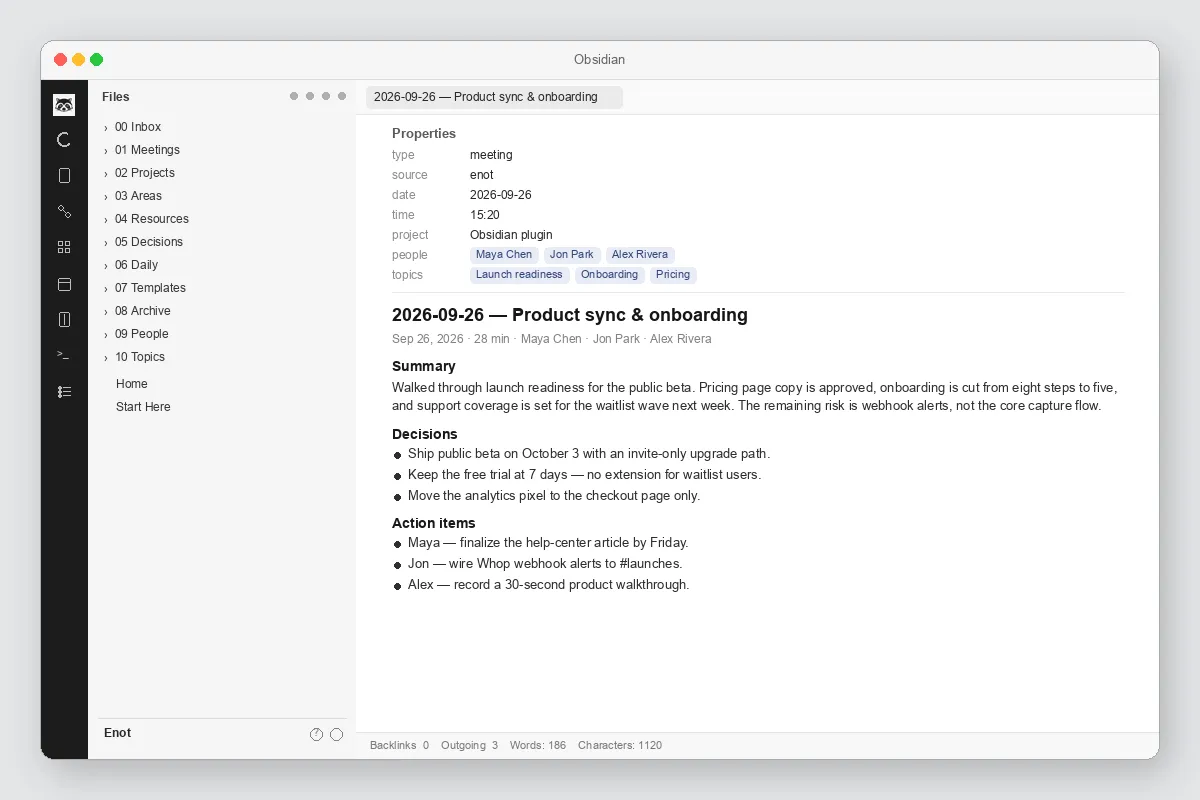Screen dimensions: 1200x800
Task: Click Jon's Whop webhook alerts action item
Action: point(545,564)
